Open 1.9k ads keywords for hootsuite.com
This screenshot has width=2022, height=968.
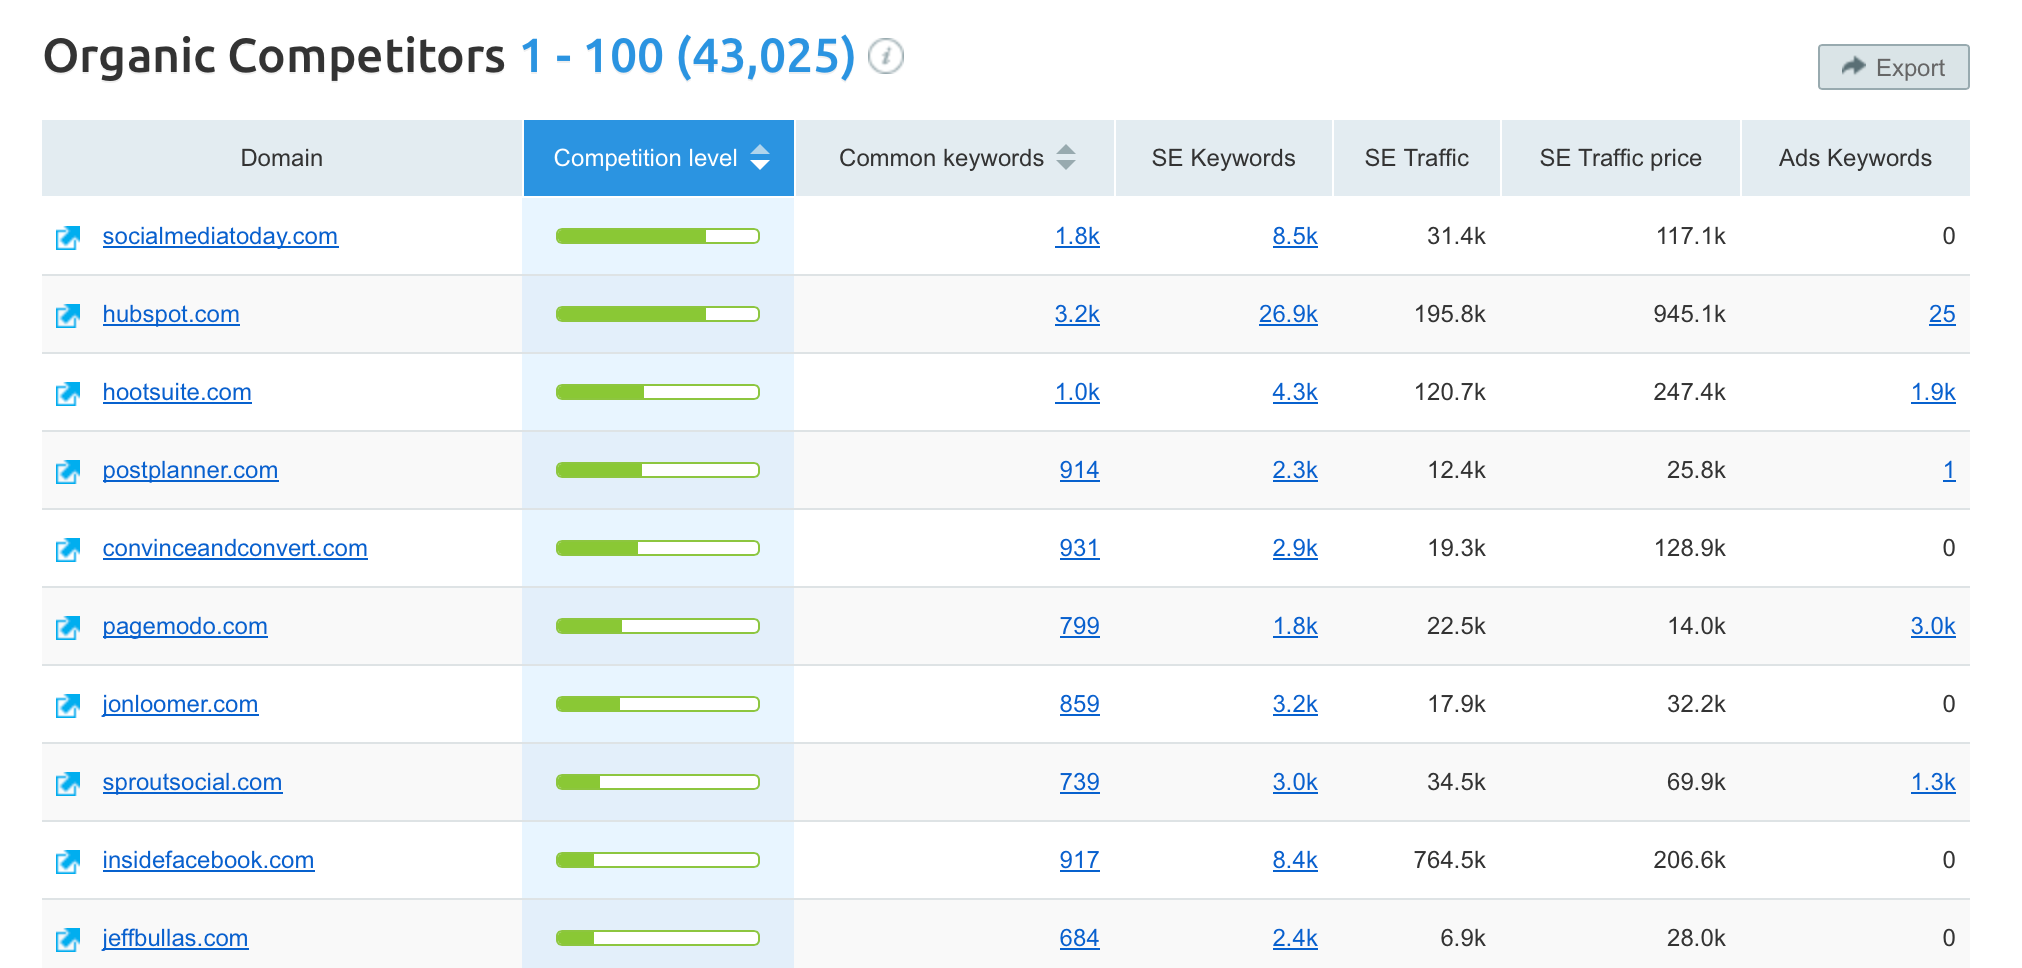click(1933, 392)
